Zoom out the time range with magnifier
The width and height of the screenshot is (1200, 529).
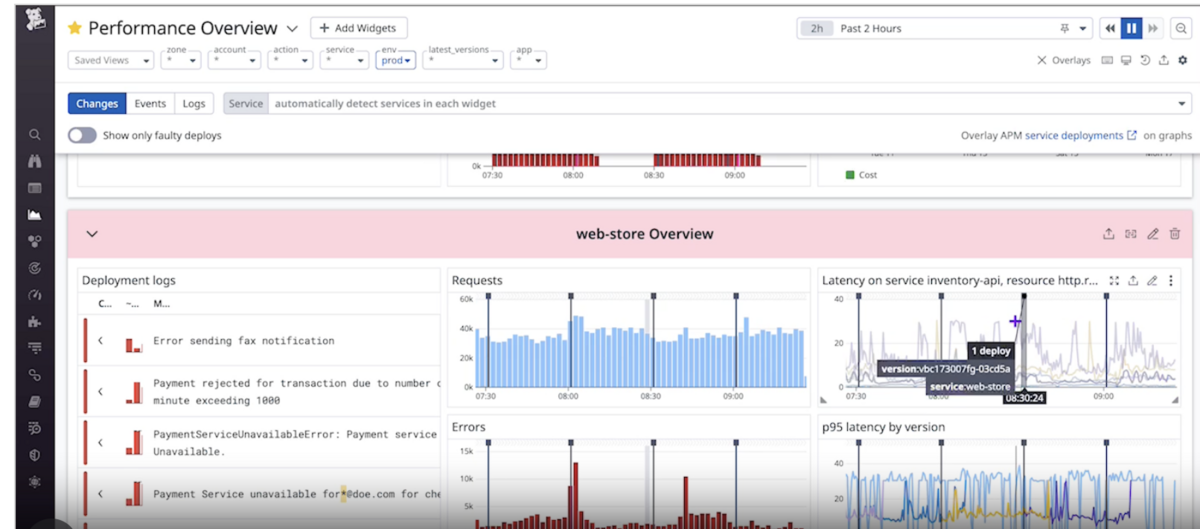coord(1181,29)
